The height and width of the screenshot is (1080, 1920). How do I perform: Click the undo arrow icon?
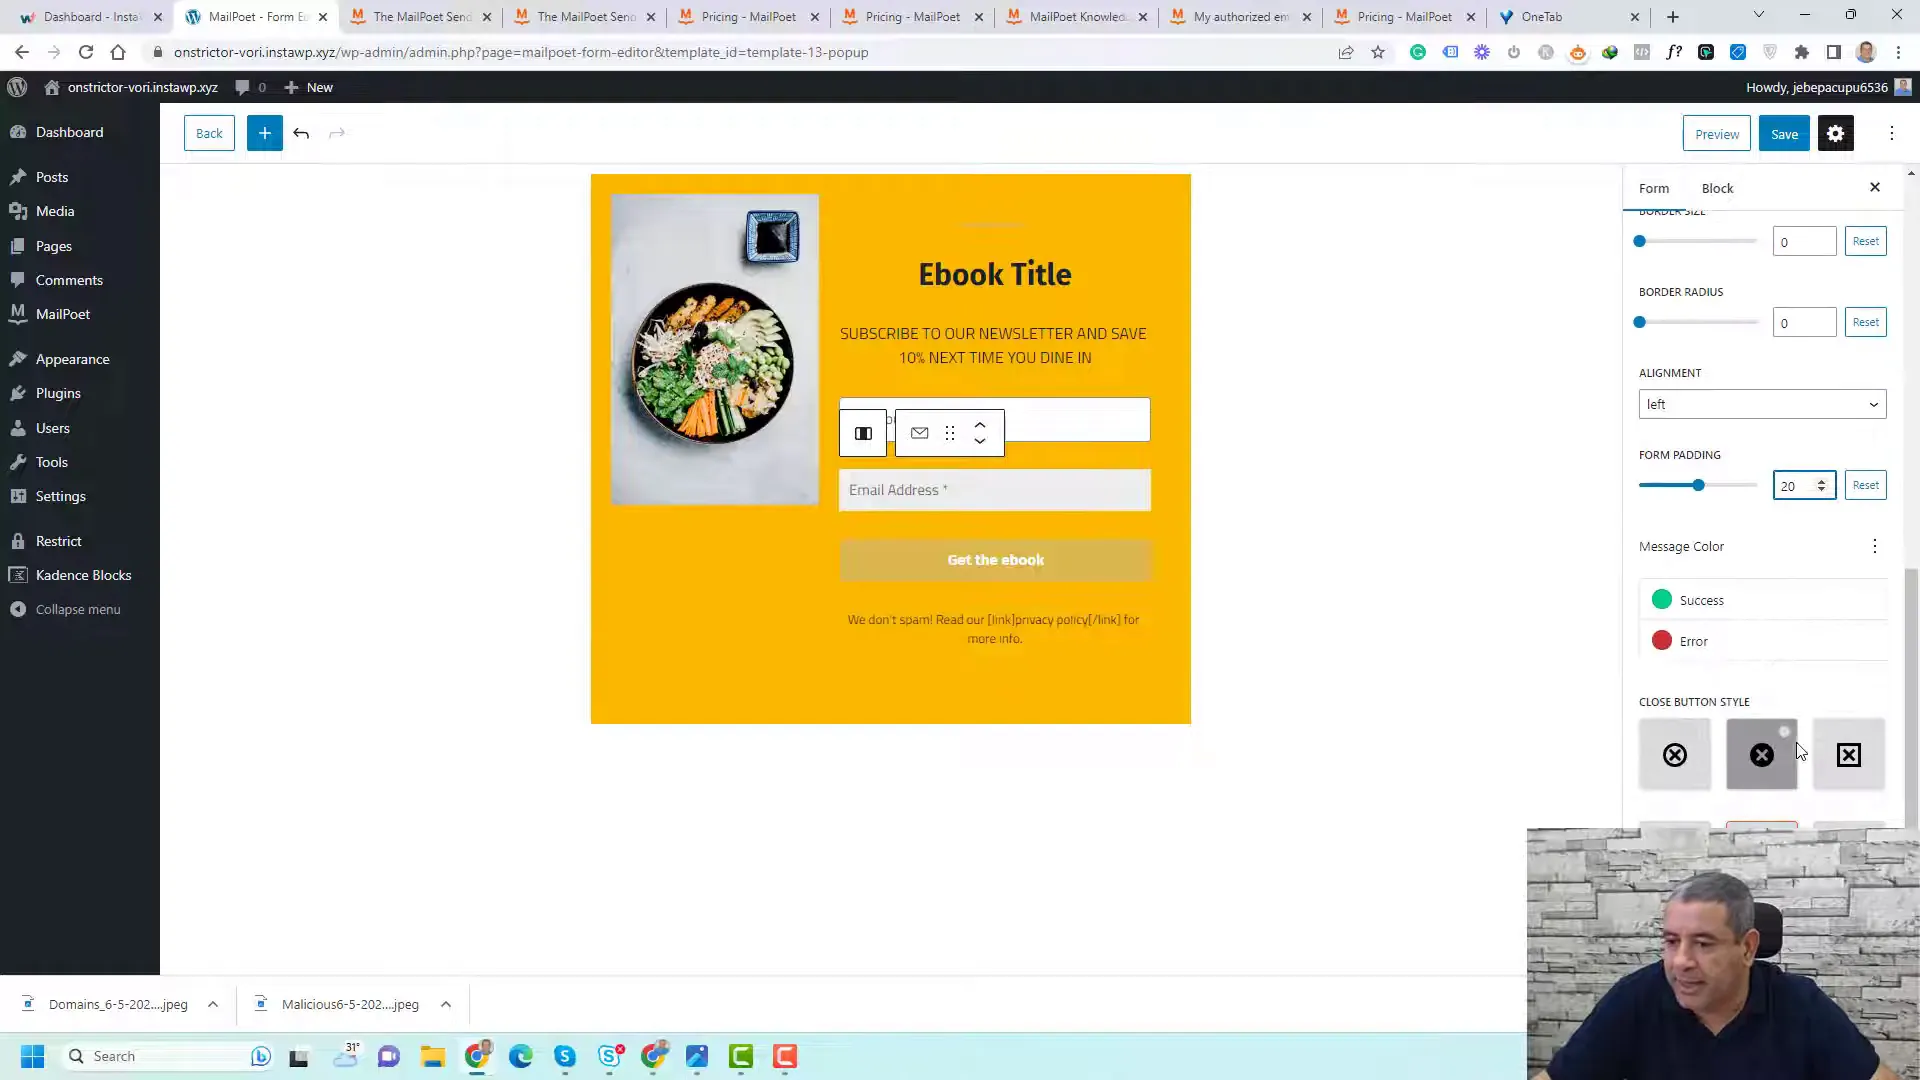pos(302,132)
